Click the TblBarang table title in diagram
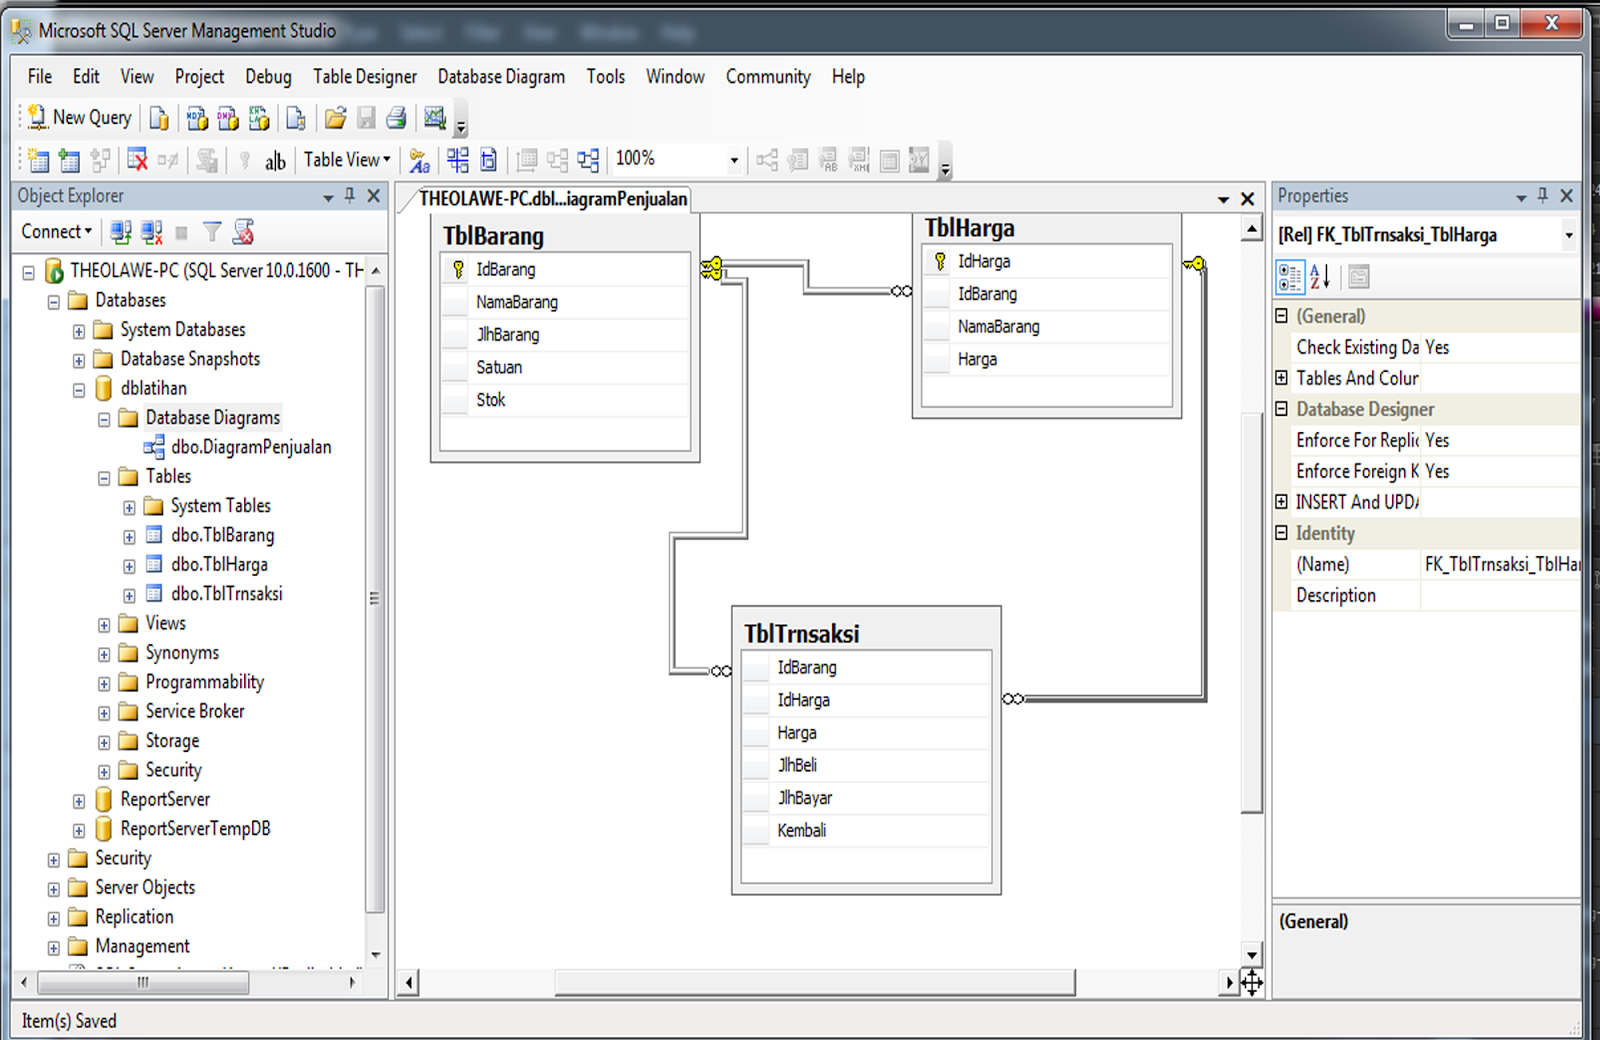1600x1040 pixels. [494, 236]
